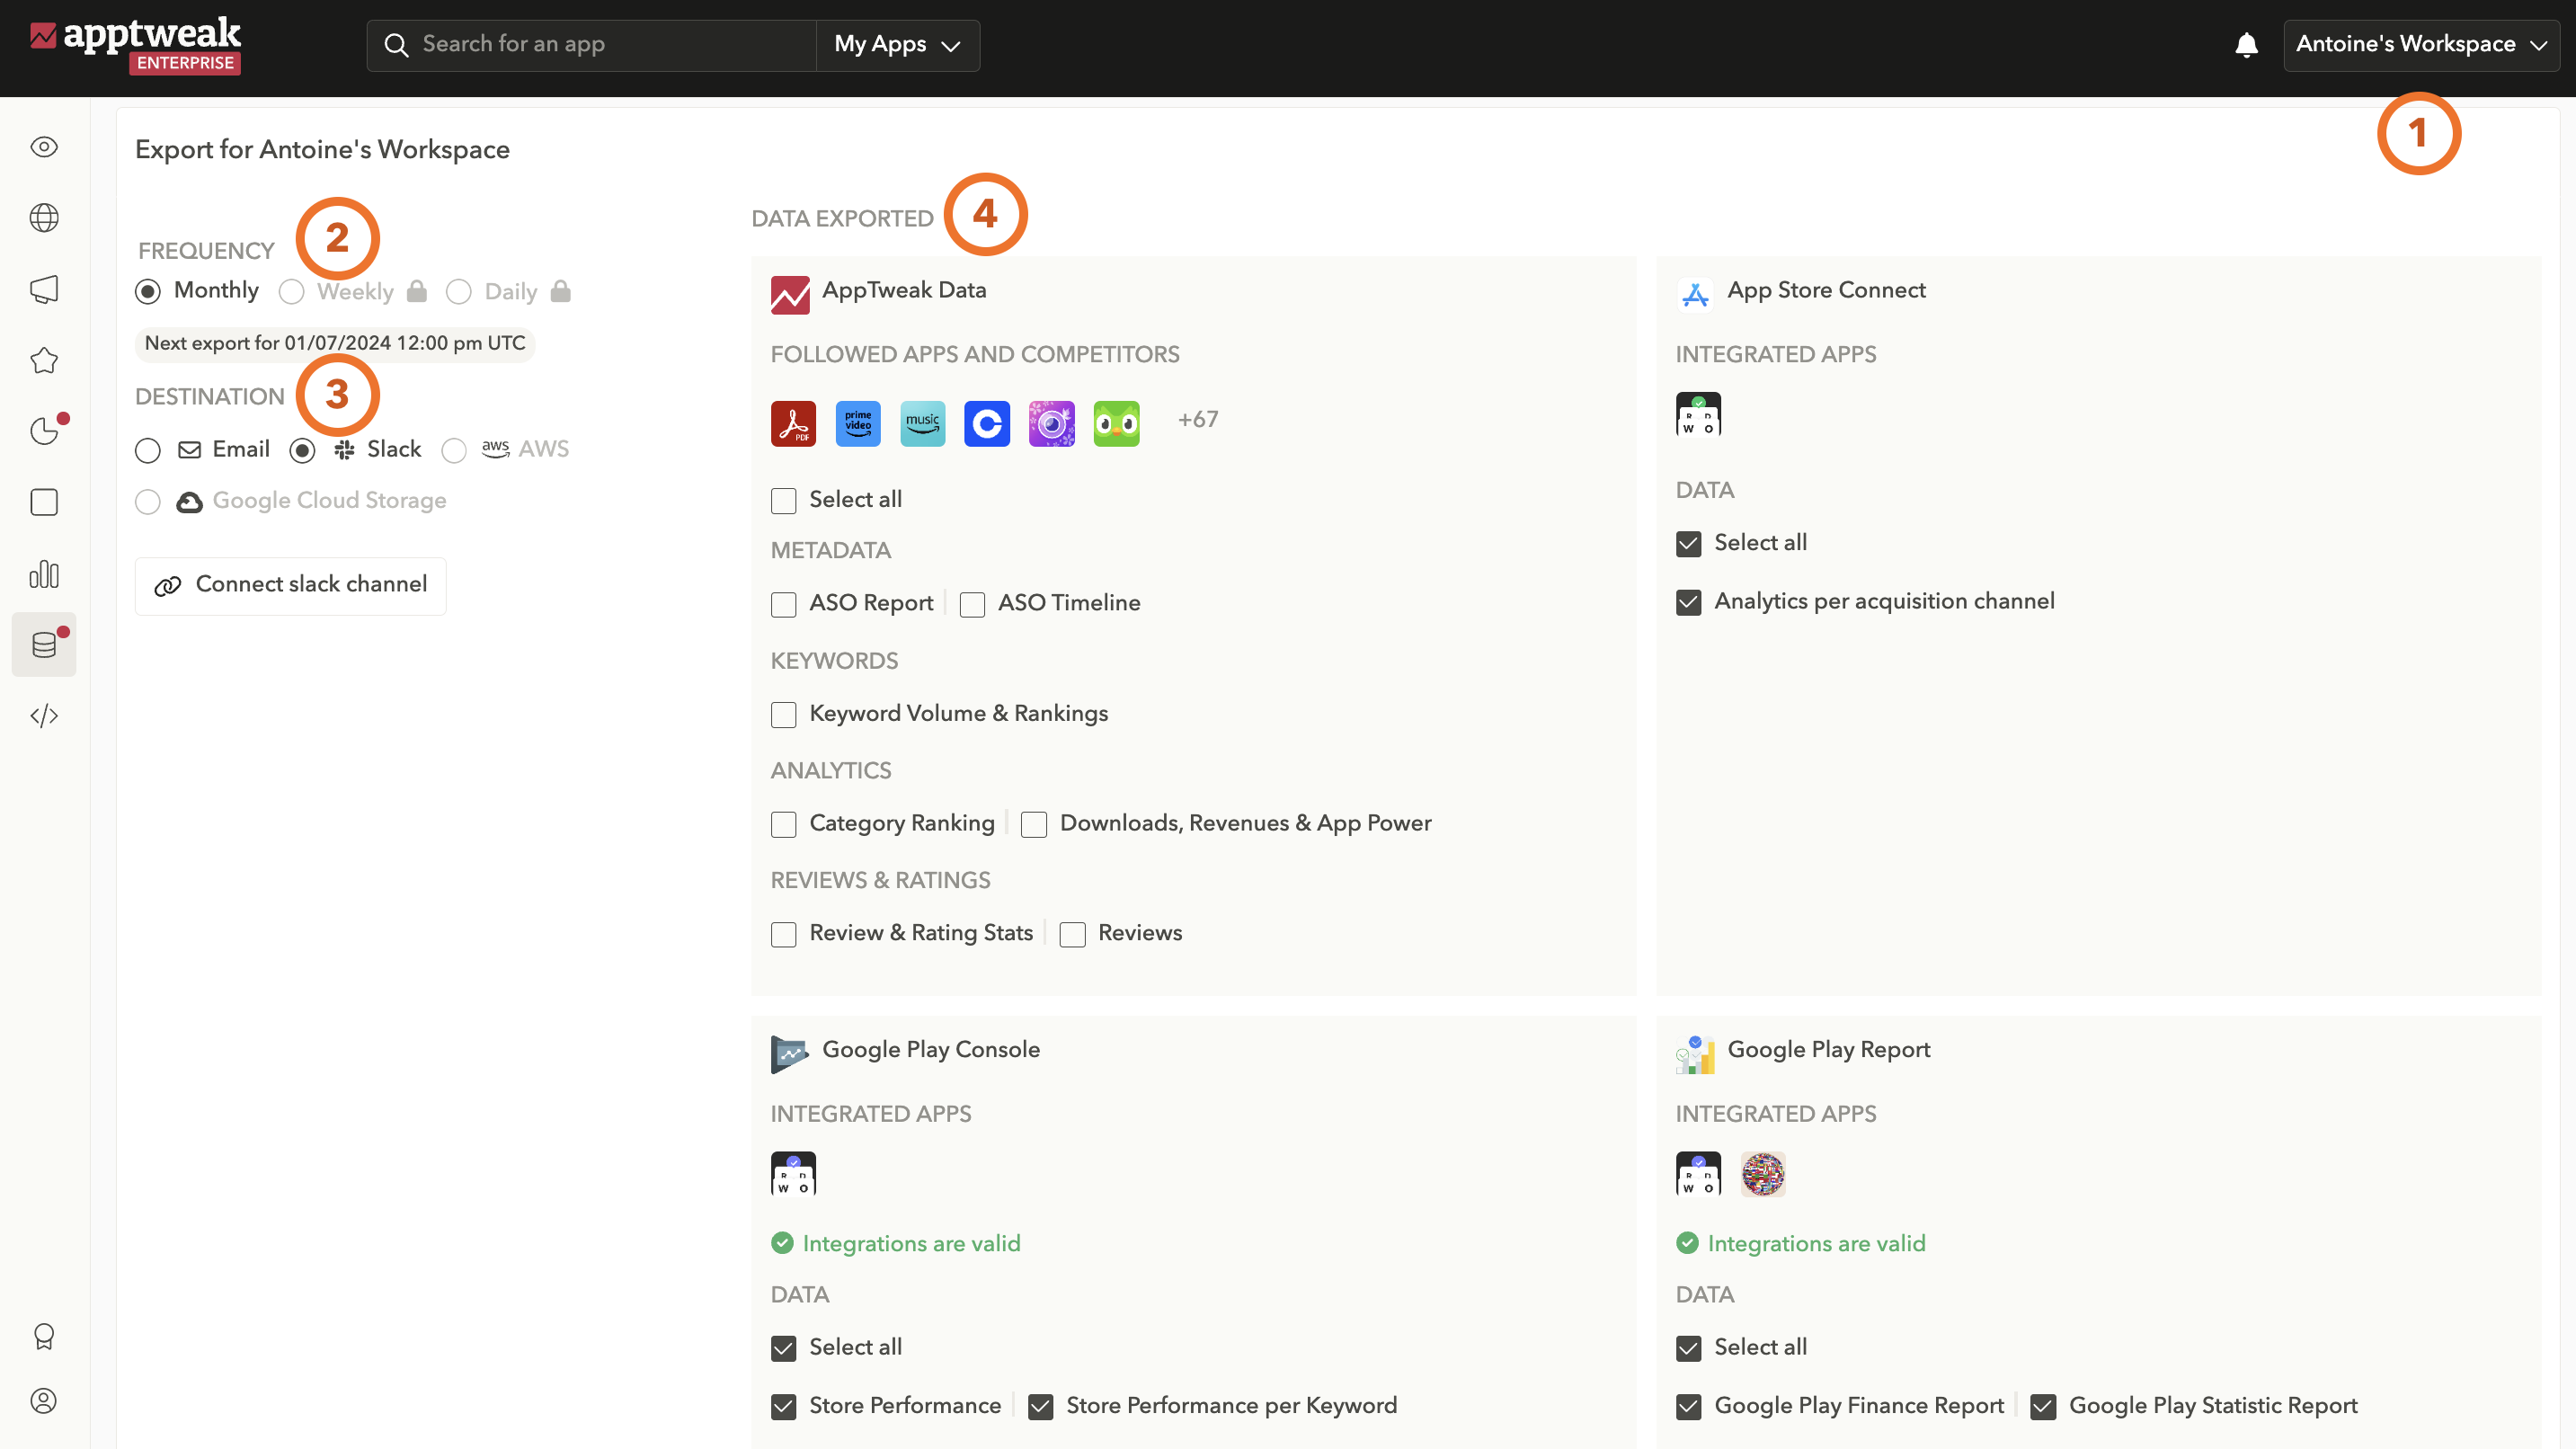Image resolution: width=2576 pixels, height=1449 pixels.
Task: Click the lock icon beside Daily
Action: click(x=561, y=291)
